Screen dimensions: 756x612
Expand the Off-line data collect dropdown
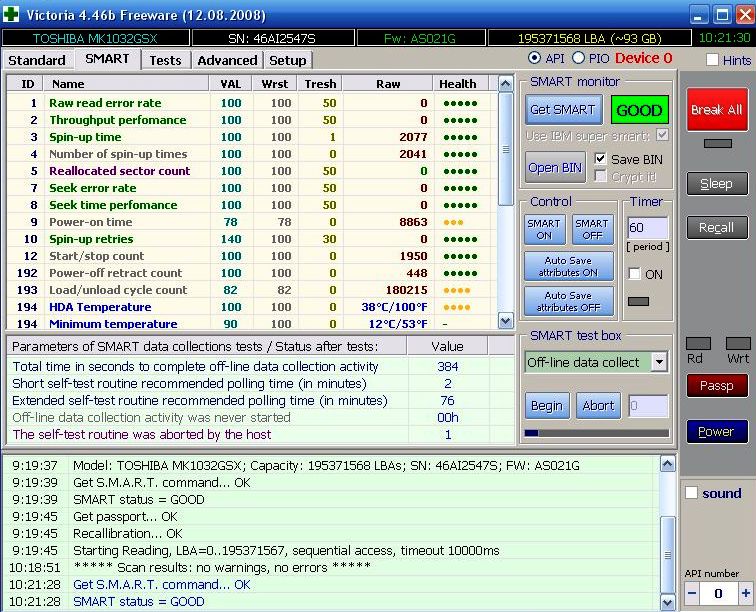659,362
